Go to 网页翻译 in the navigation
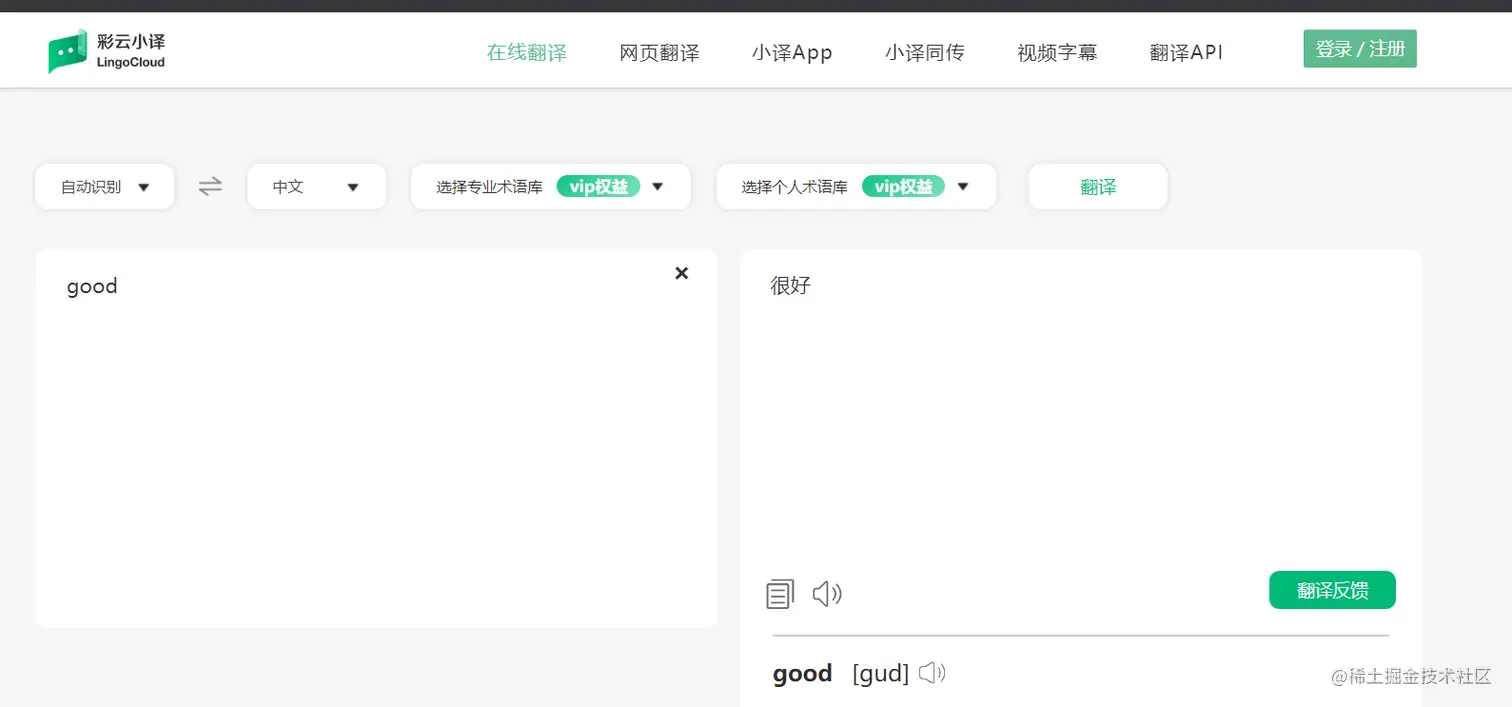The width and height of the screenshot is (1512, 707). pyautogui.click(x=659, y=53)
